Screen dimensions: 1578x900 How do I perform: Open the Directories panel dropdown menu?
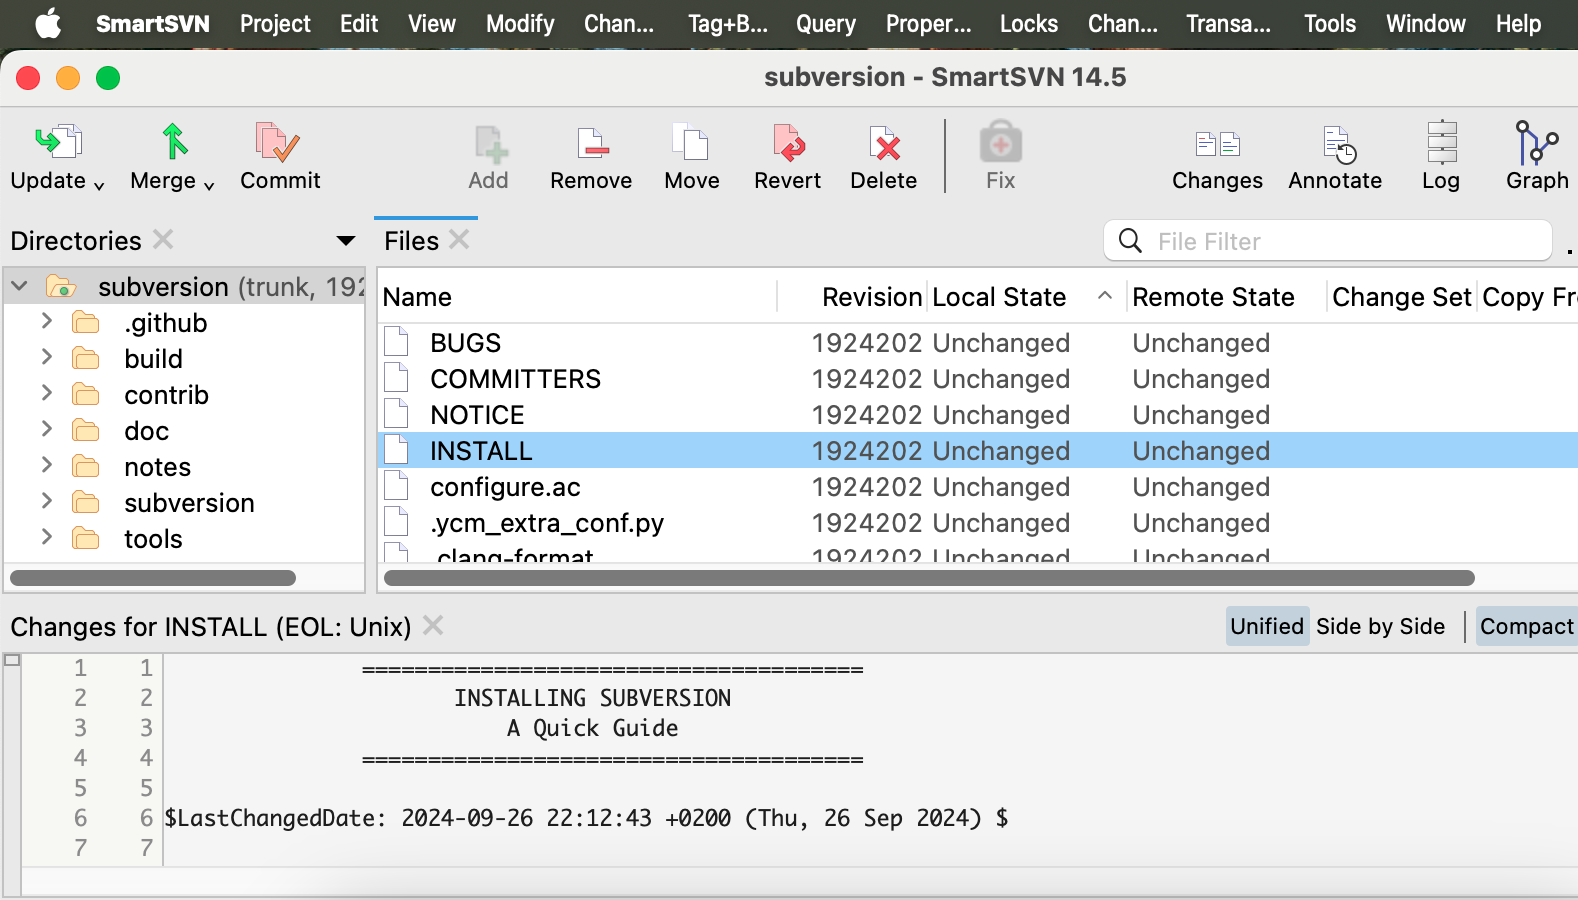(x=346, y=241)
